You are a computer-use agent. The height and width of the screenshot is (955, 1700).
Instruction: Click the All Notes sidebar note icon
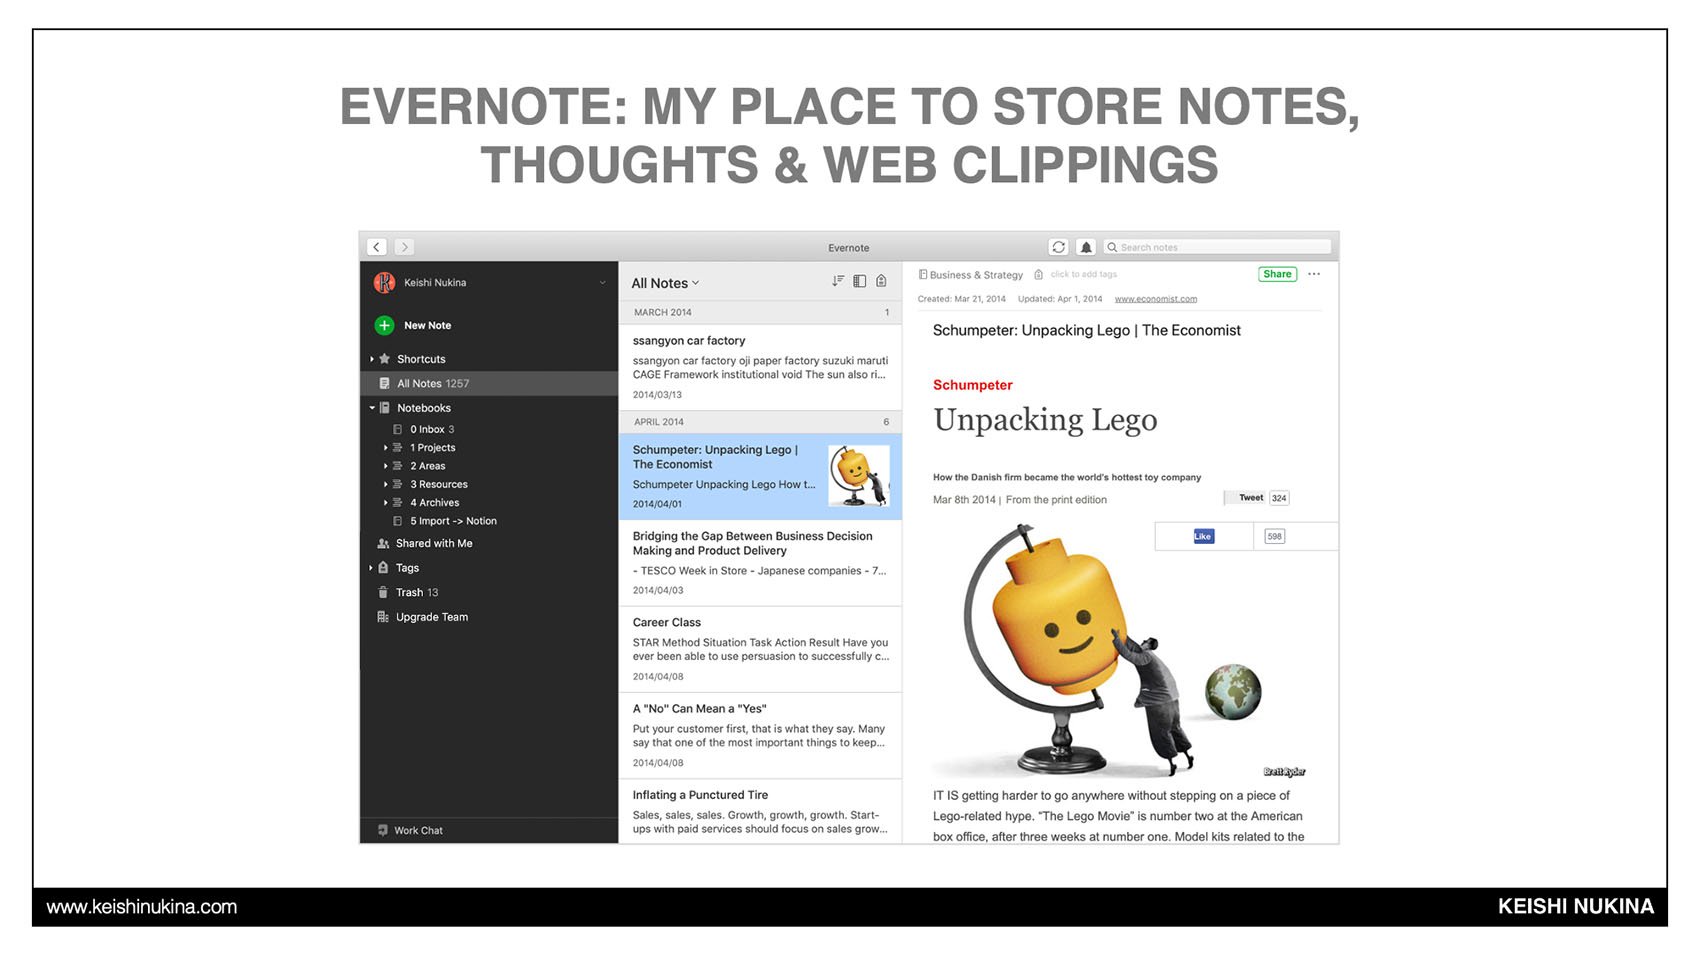coord(384,383)
